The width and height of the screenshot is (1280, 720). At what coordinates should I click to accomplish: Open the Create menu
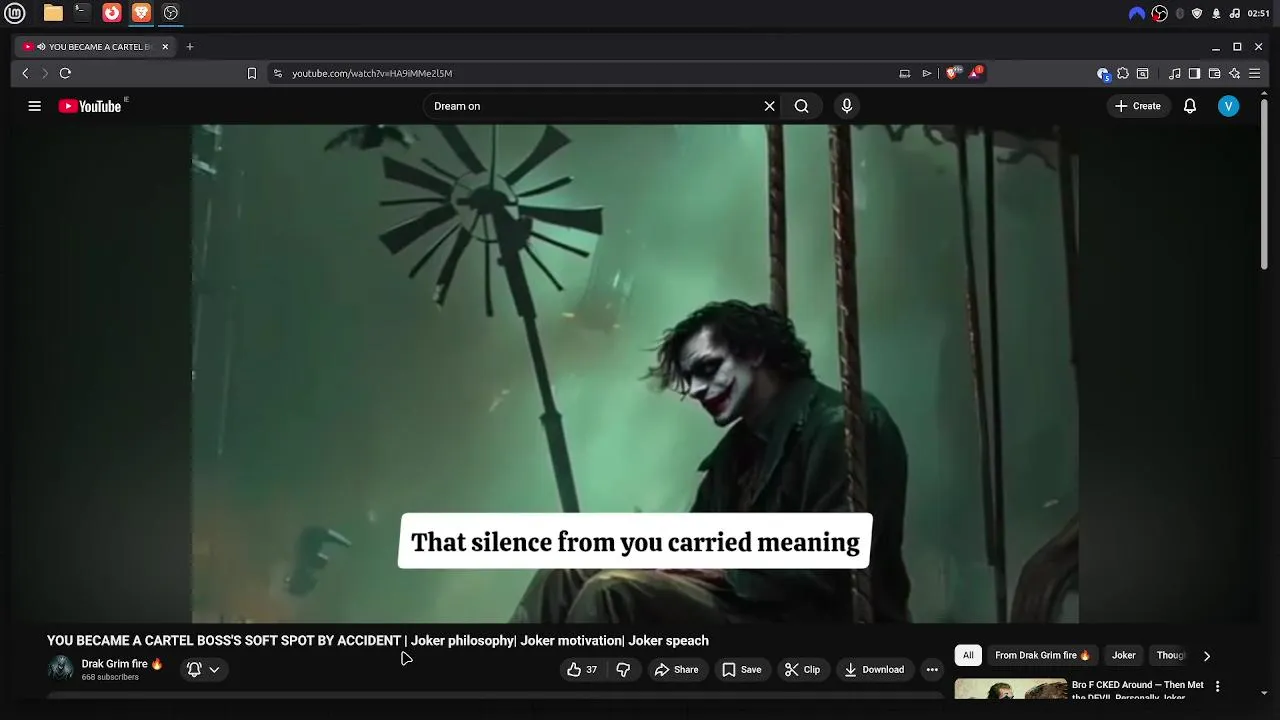(1138, 106)
